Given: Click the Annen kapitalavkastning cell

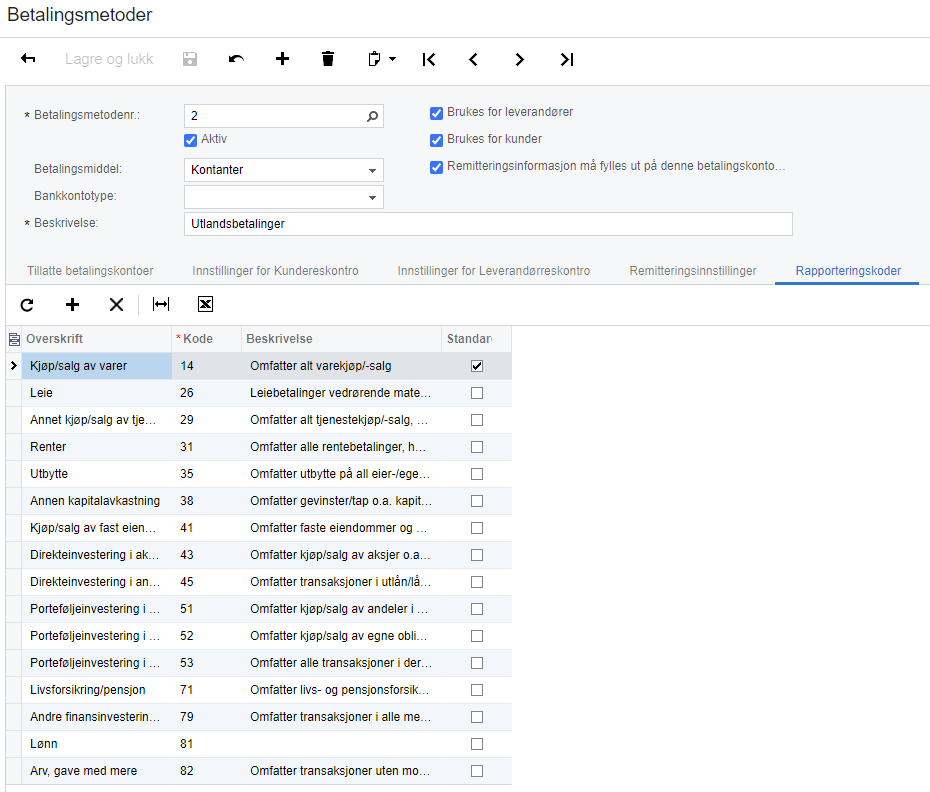Looking at the screenshot, I should (x=97, y=501).
